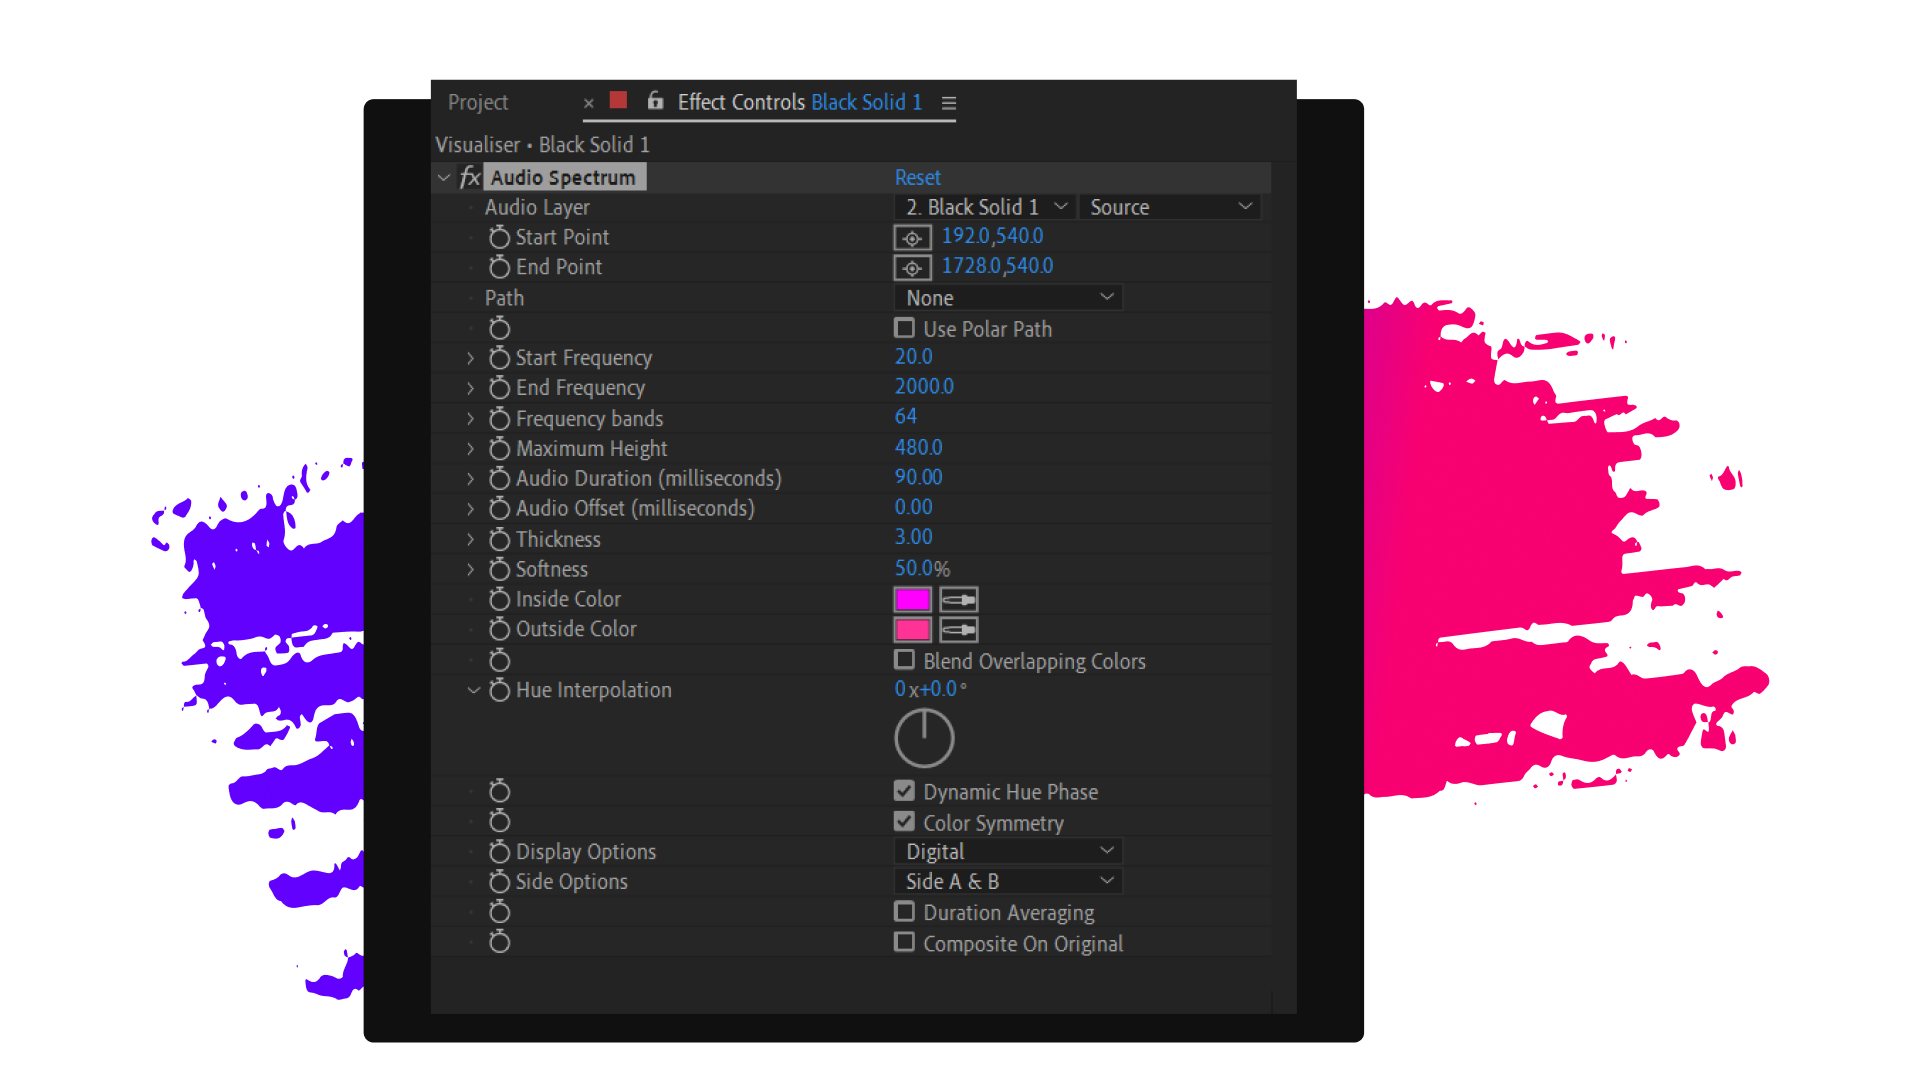This screenshot has width=1920, height=1080.
Task: Click Frequency bands value 64
Action: click(905, 417)
